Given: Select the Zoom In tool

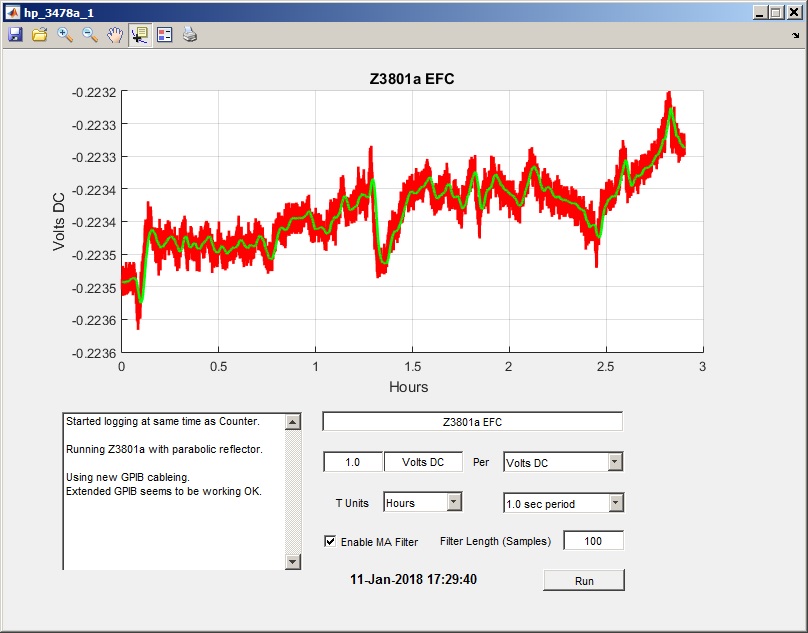Looking at the screenshot, I should (64, 35).
